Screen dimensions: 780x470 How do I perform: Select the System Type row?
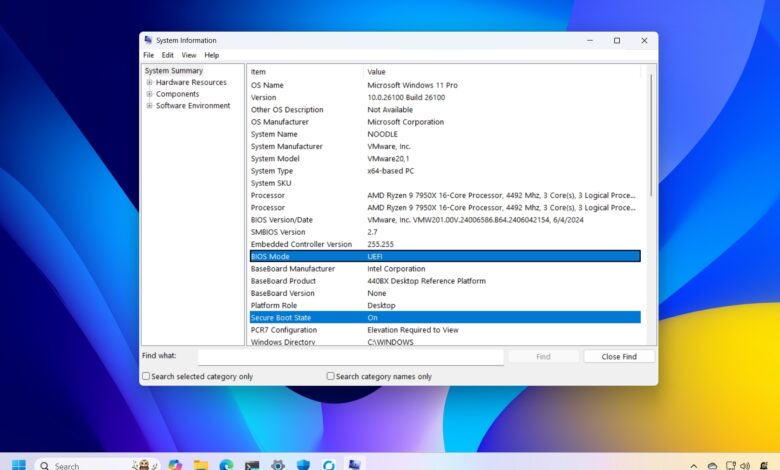445,171
